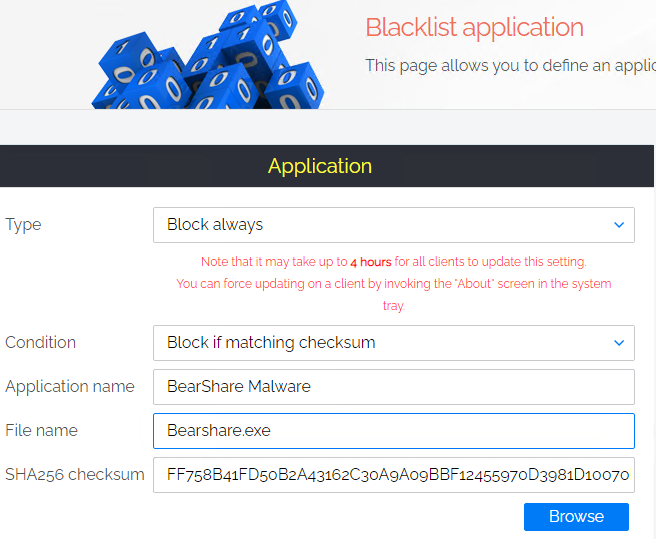Click the Browse button
The width and height of the screenshot is (656, 539).
tap(576, 517)
